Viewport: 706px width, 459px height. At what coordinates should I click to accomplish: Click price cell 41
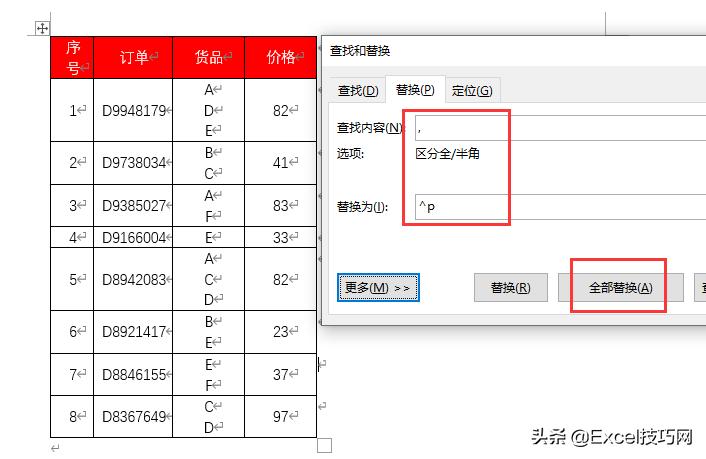(281, 163)
